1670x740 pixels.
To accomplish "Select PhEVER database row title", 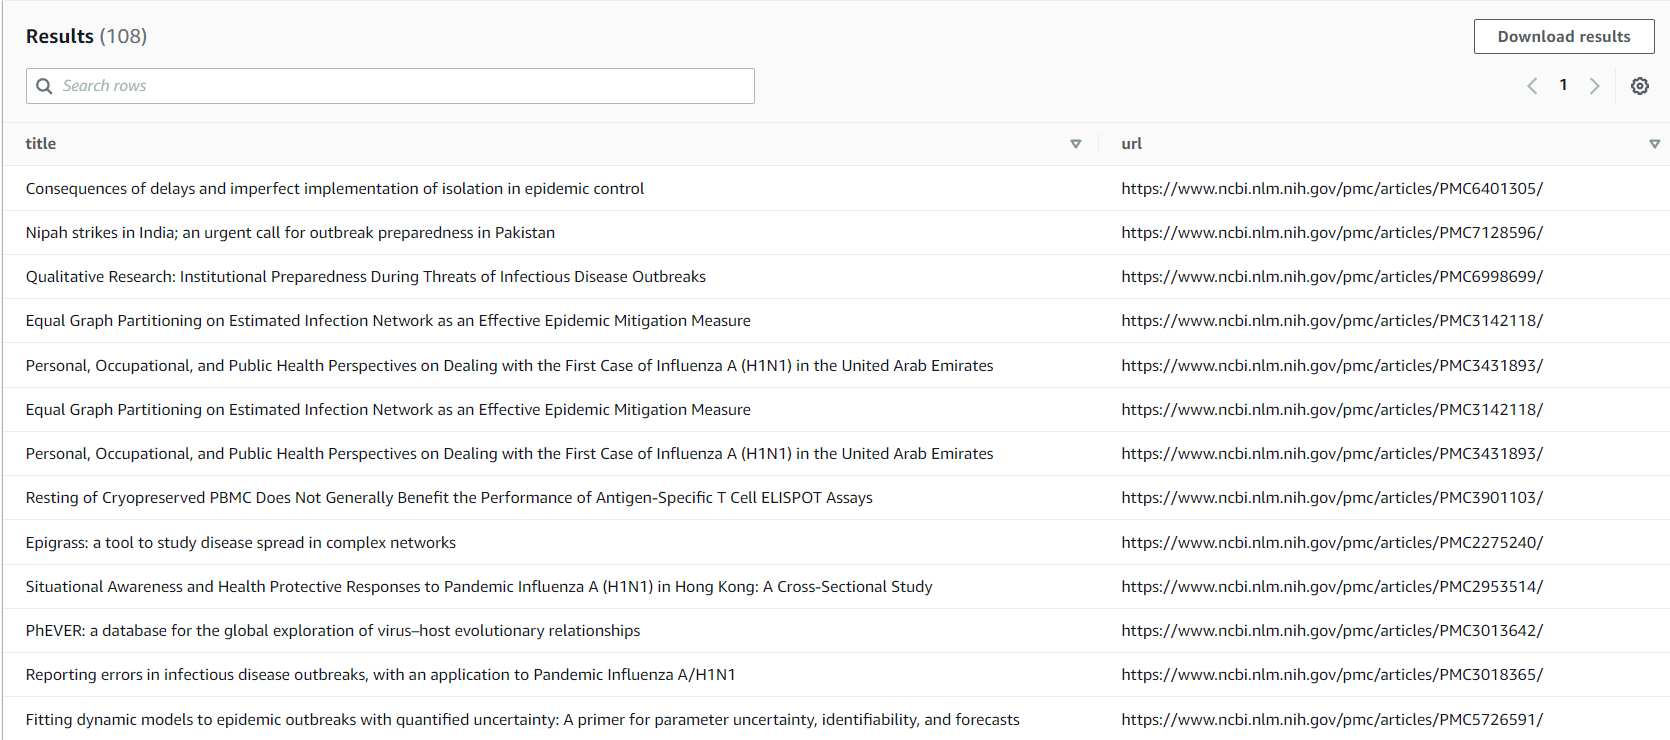I will (x=332, y=631).
